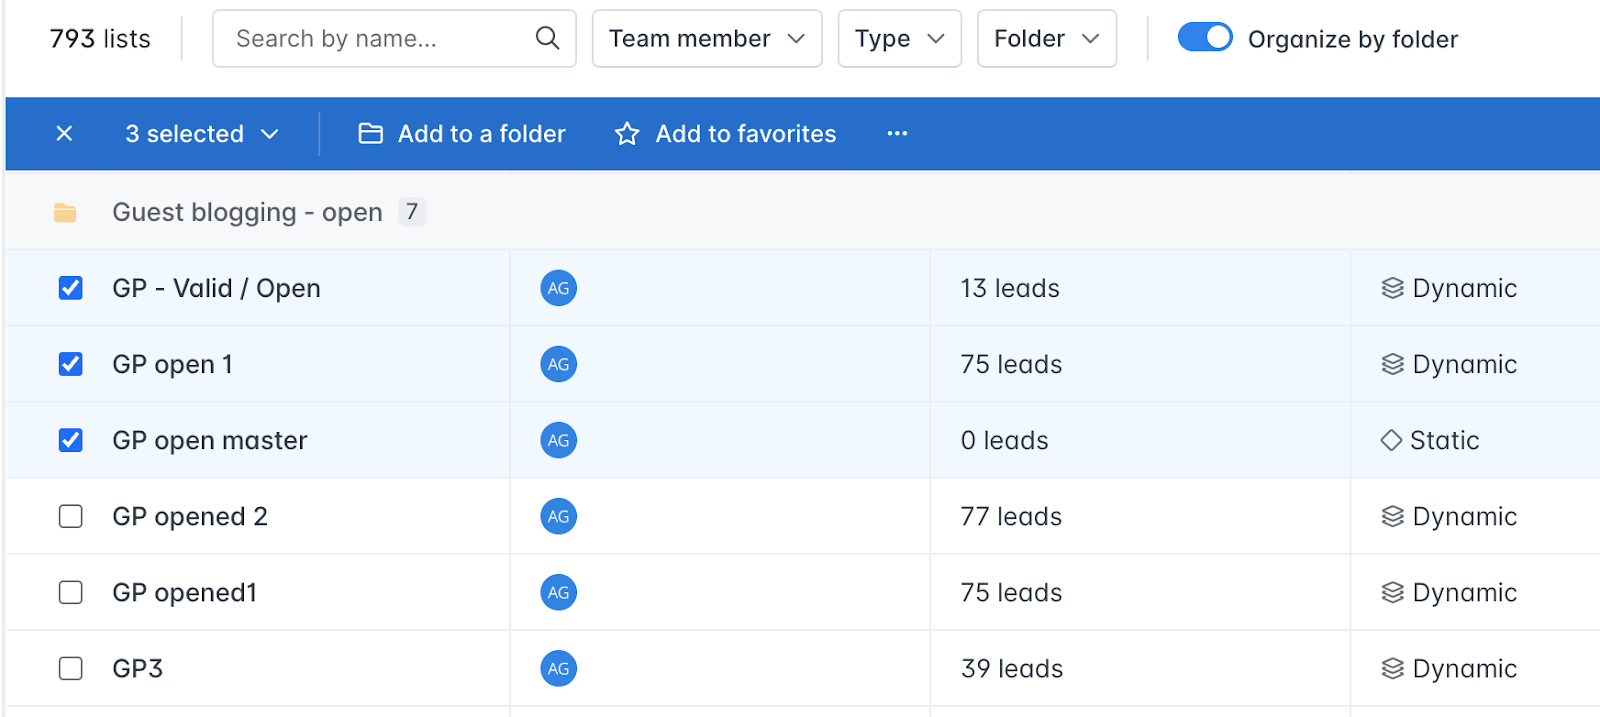Check the GP3 list checkbox
1600x717 pixels.
70,668
